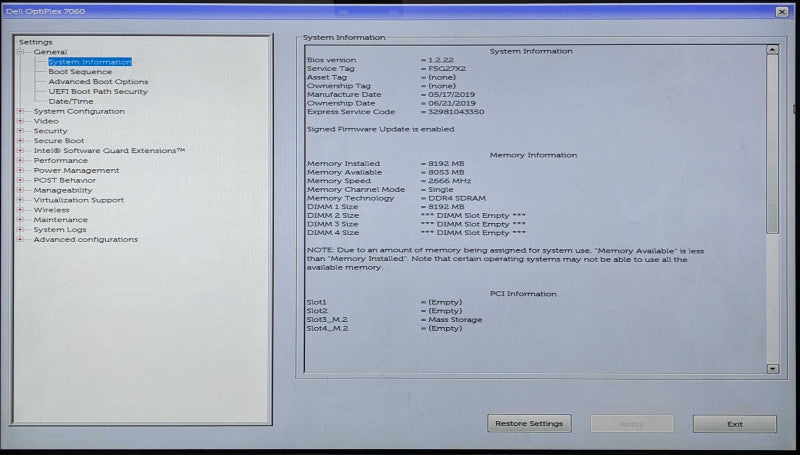
Task: Open the Date/Time setting
Action: click(71, 102)
